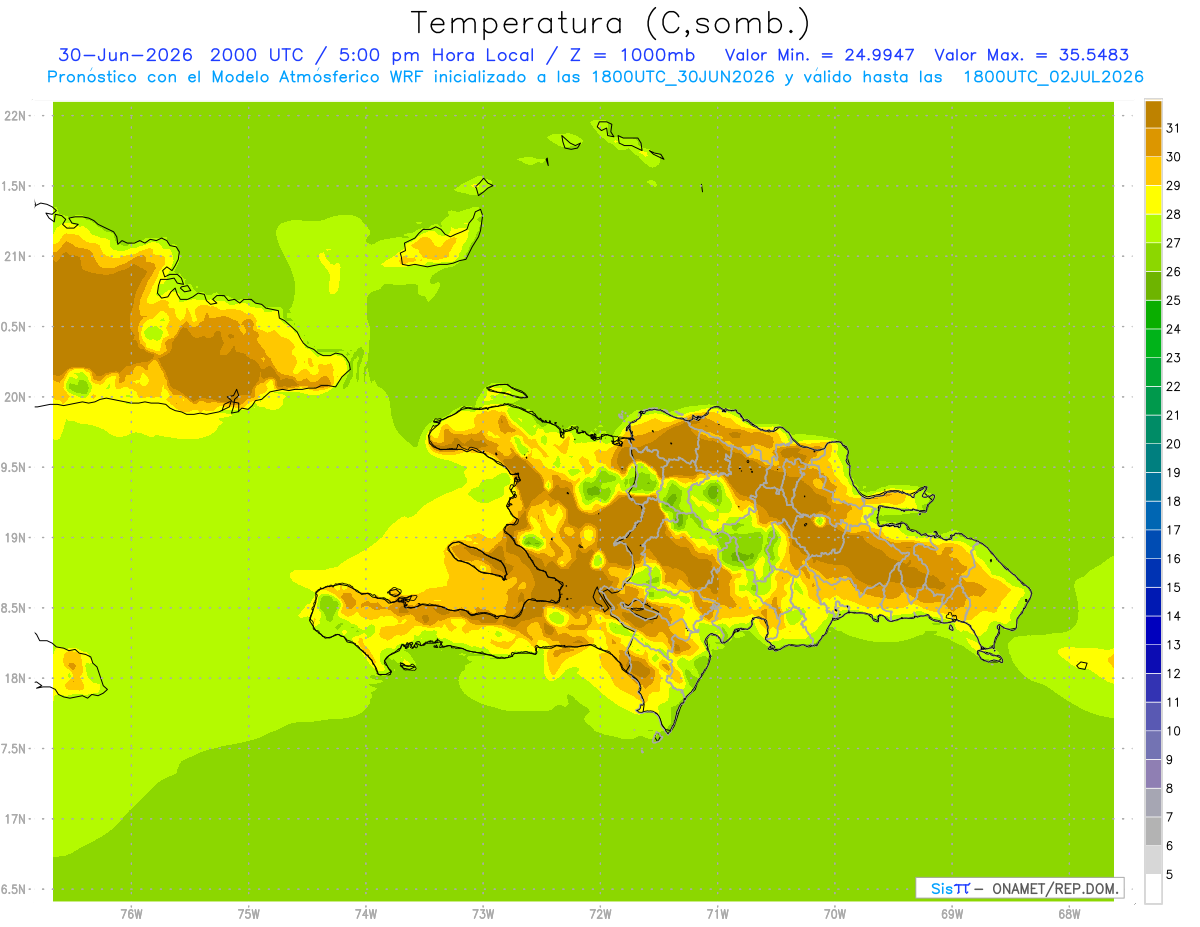Click 'Valor Max. = 35.5483' readout

coord(1031,55)
